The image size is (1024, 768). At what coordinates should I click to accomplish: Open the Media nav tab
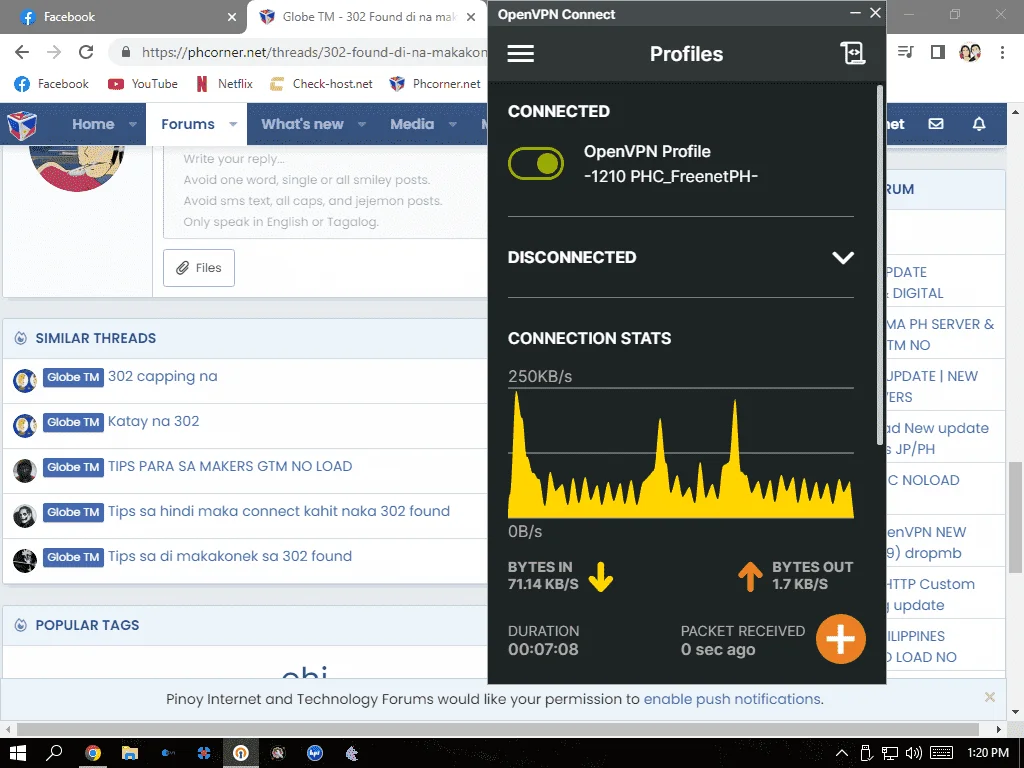point(412,124)
